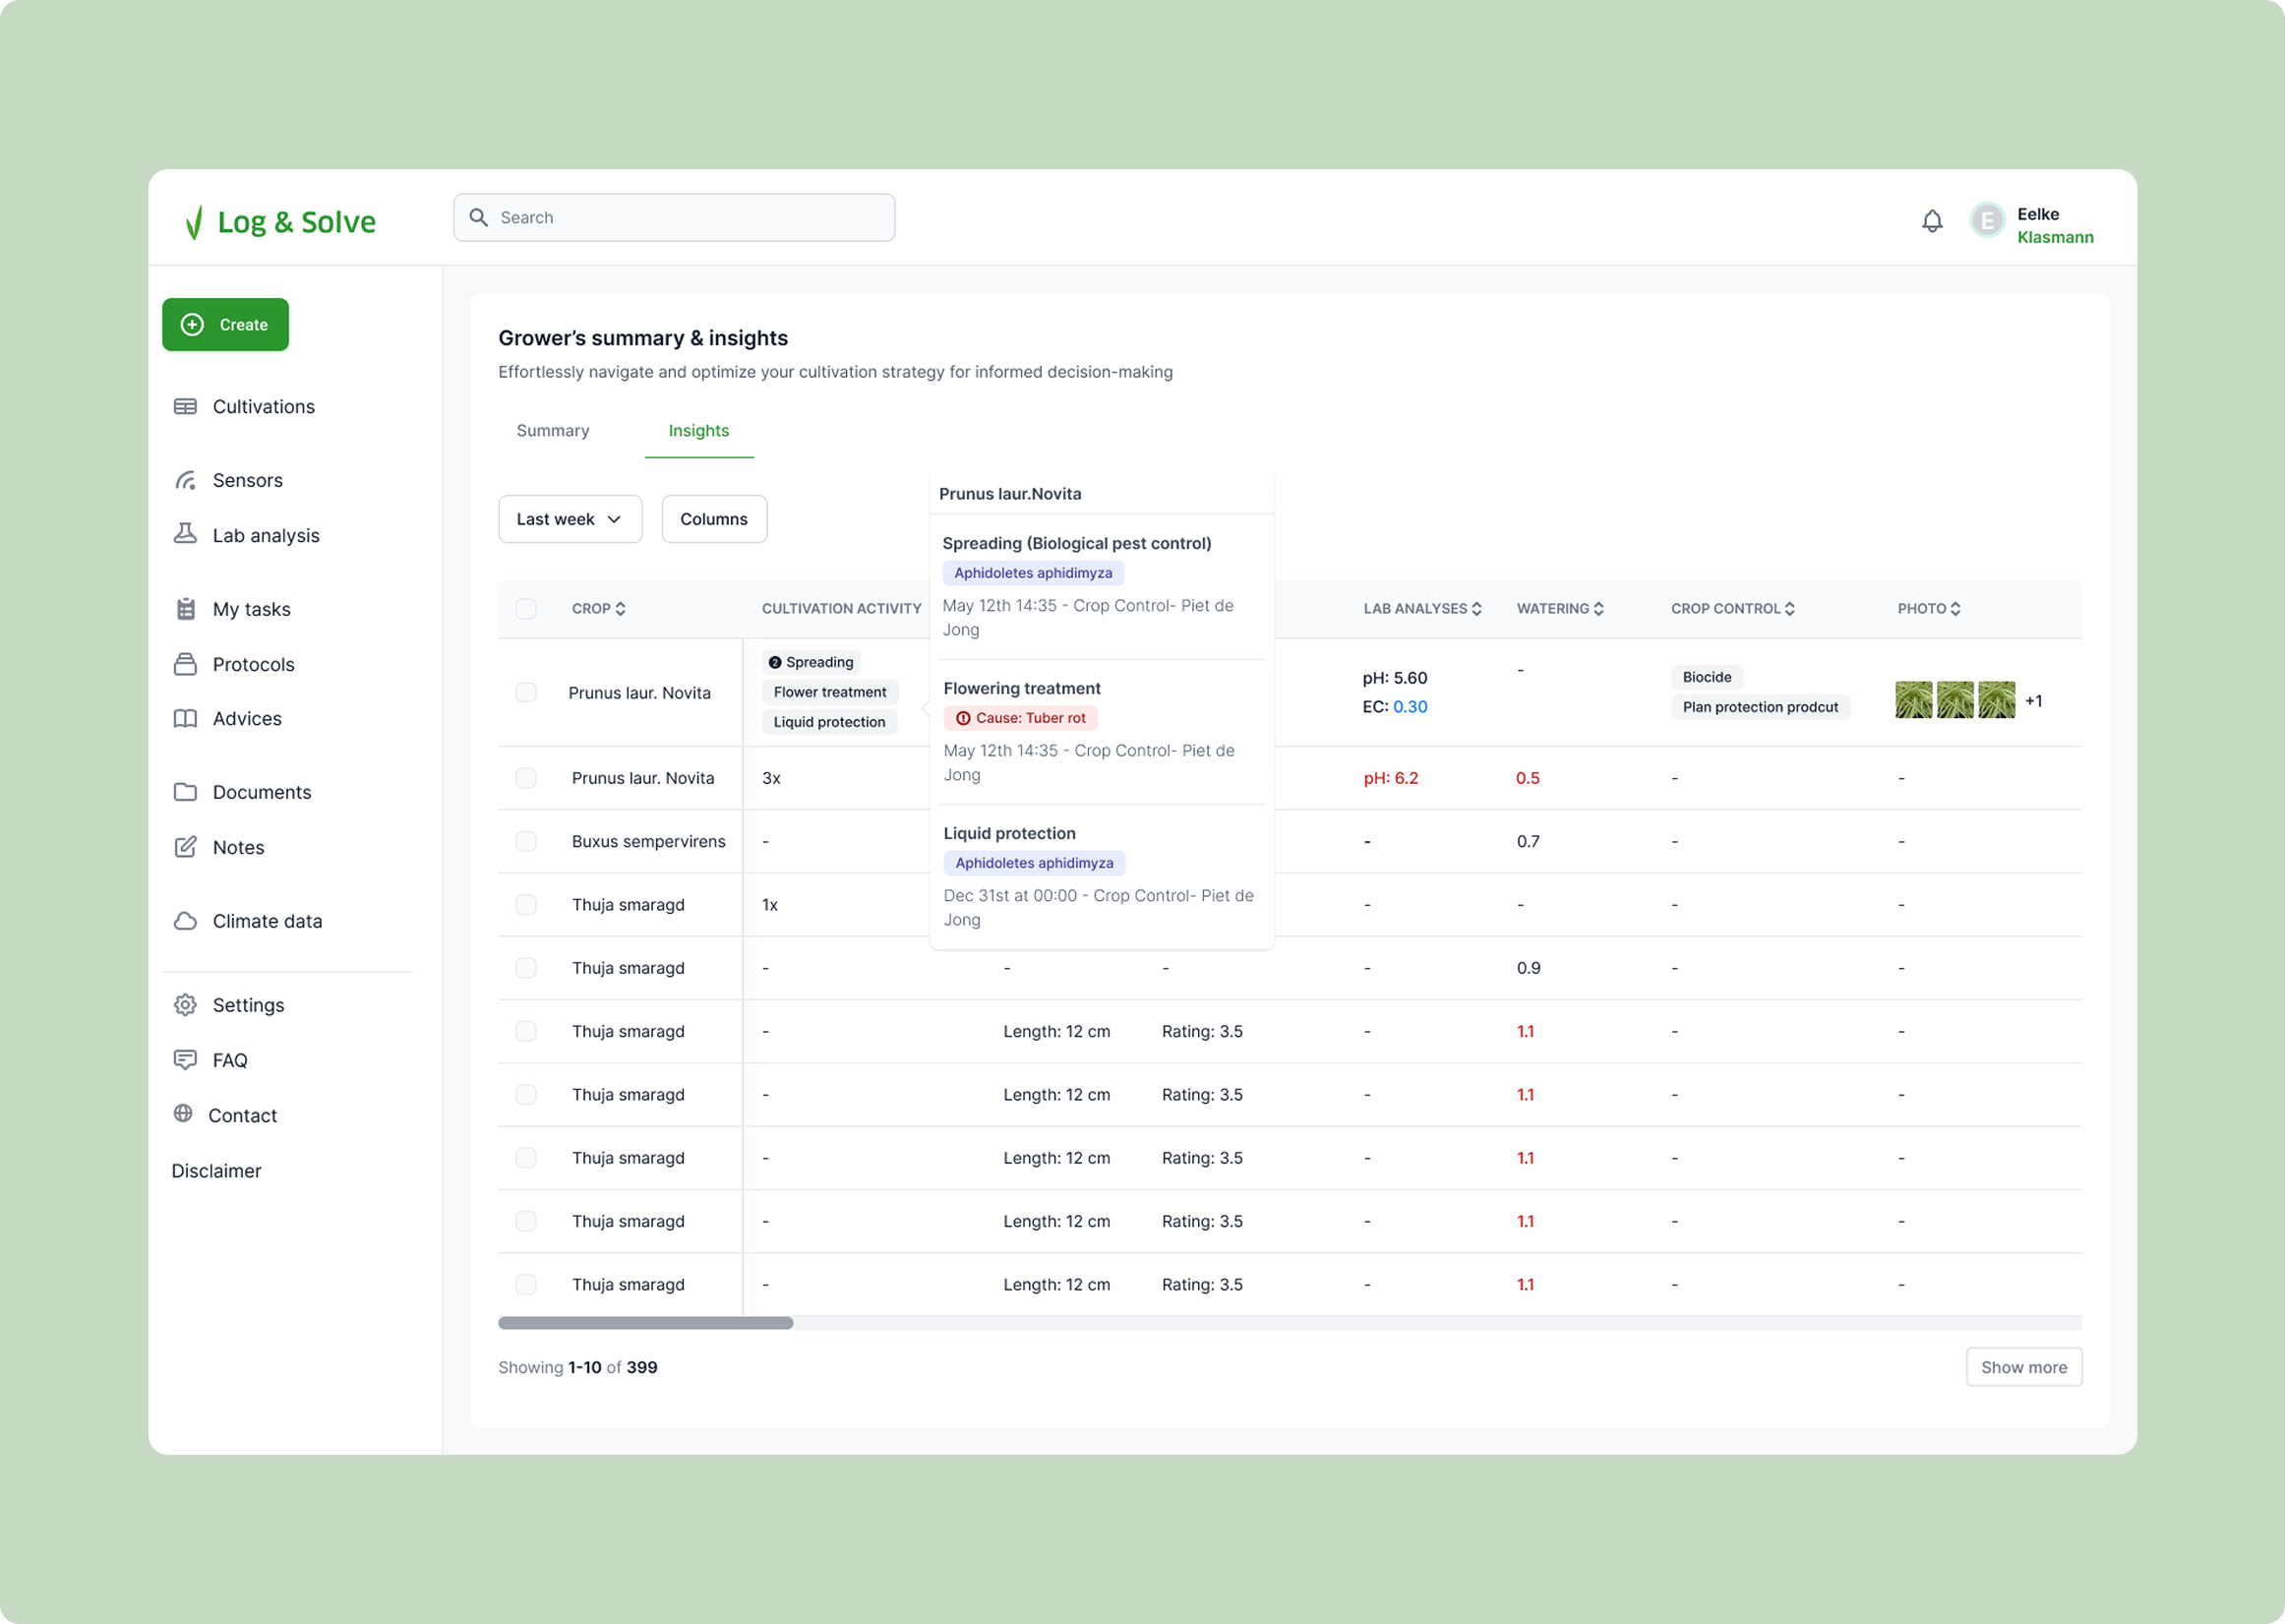The width and height of the screenshot is (2285, 1624).
Task: Click the Settings gear icon
Action: [x=185, y=1005]
